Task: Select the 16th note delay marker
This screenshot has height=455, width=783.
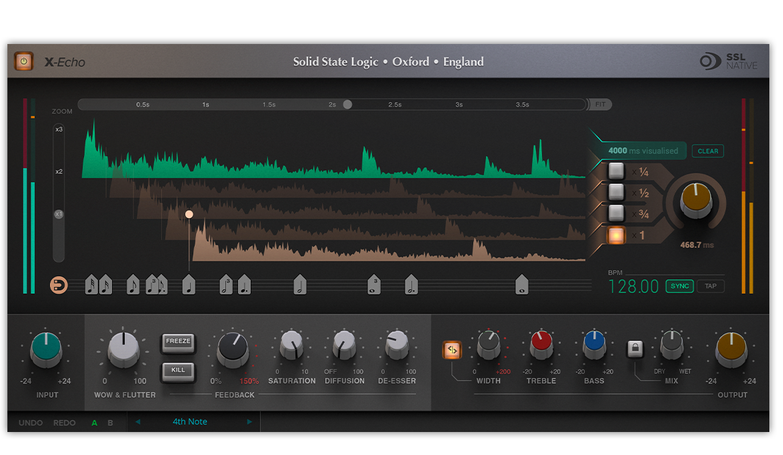Action: [105, 285]
